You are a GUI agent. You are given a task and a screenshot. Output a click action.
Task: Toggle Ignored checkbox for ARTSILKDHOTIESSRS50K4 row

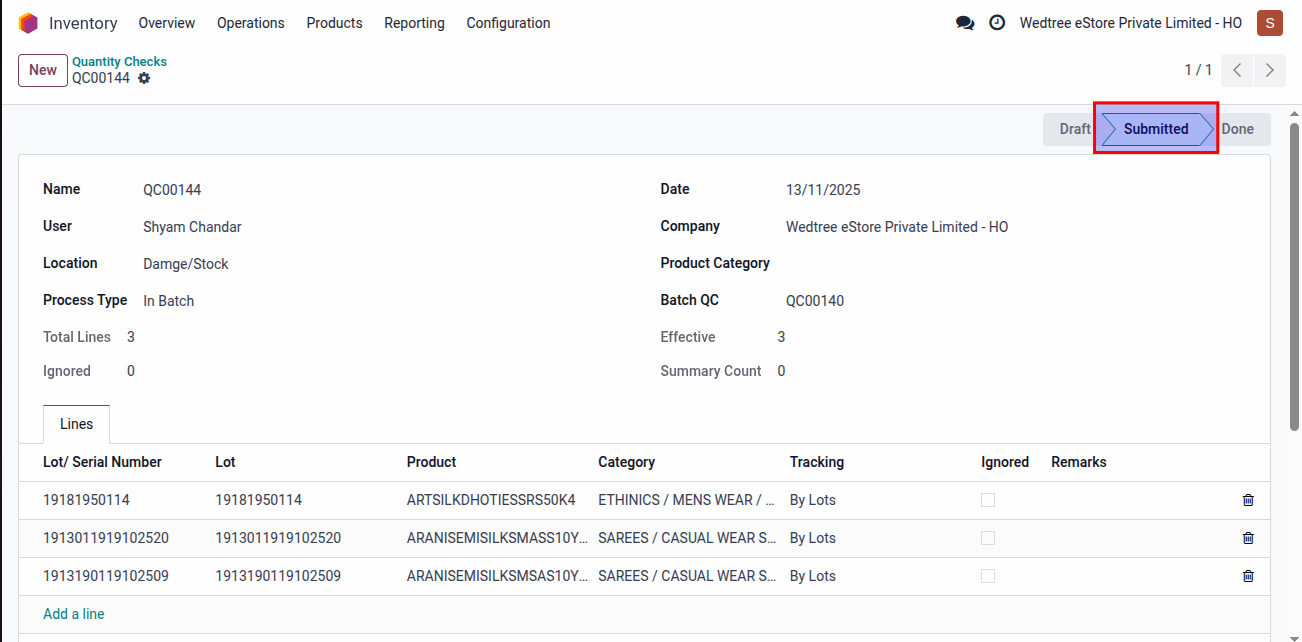click(x=988, y=500)
